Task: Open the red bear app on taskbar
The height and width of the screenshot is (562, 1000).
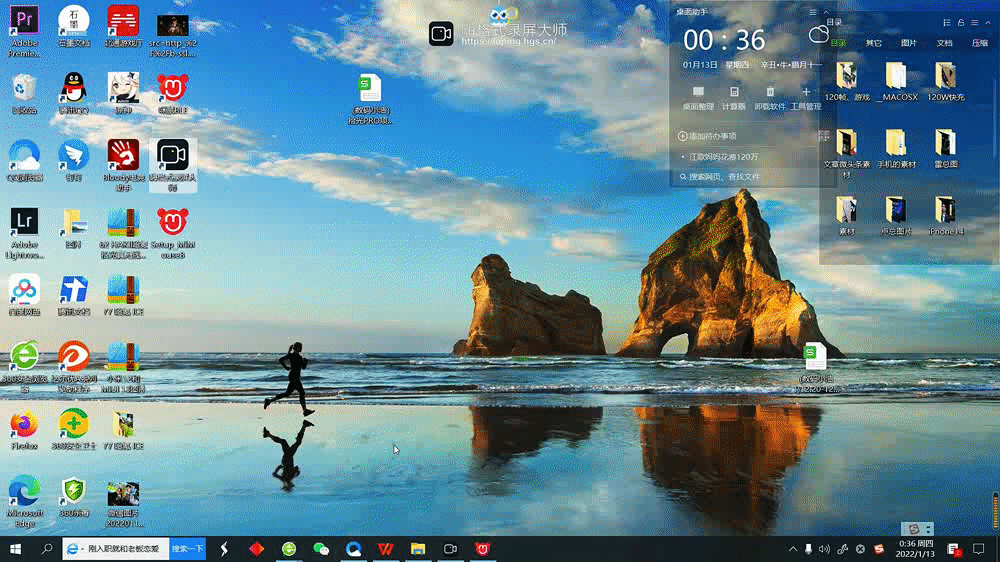Action: point(483,549)
